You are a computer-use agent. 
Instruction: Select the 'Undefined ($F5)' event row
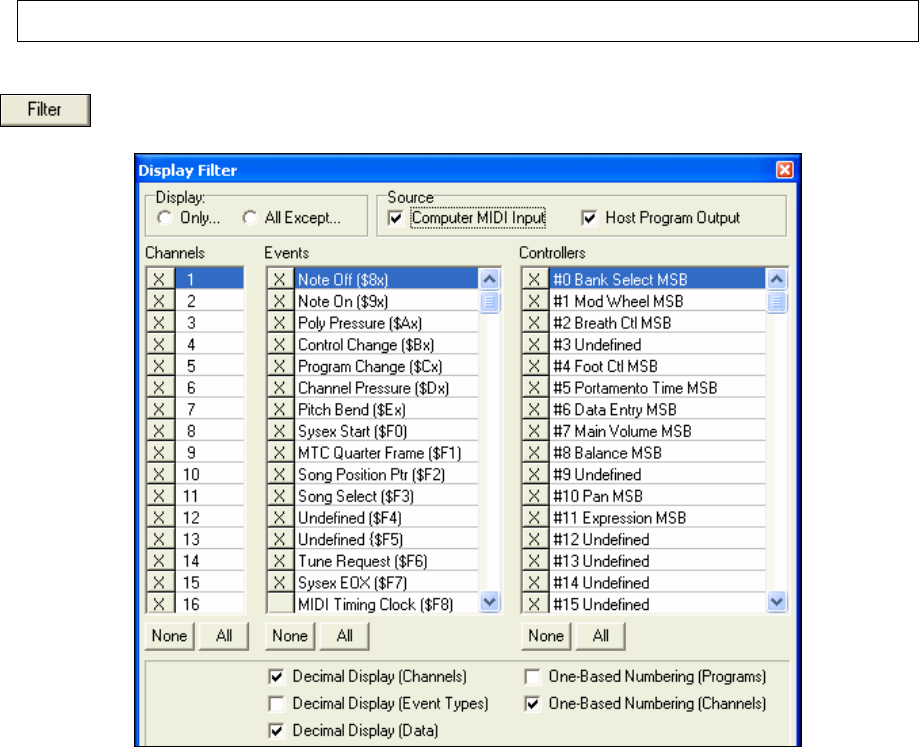[x=386, y=539]
